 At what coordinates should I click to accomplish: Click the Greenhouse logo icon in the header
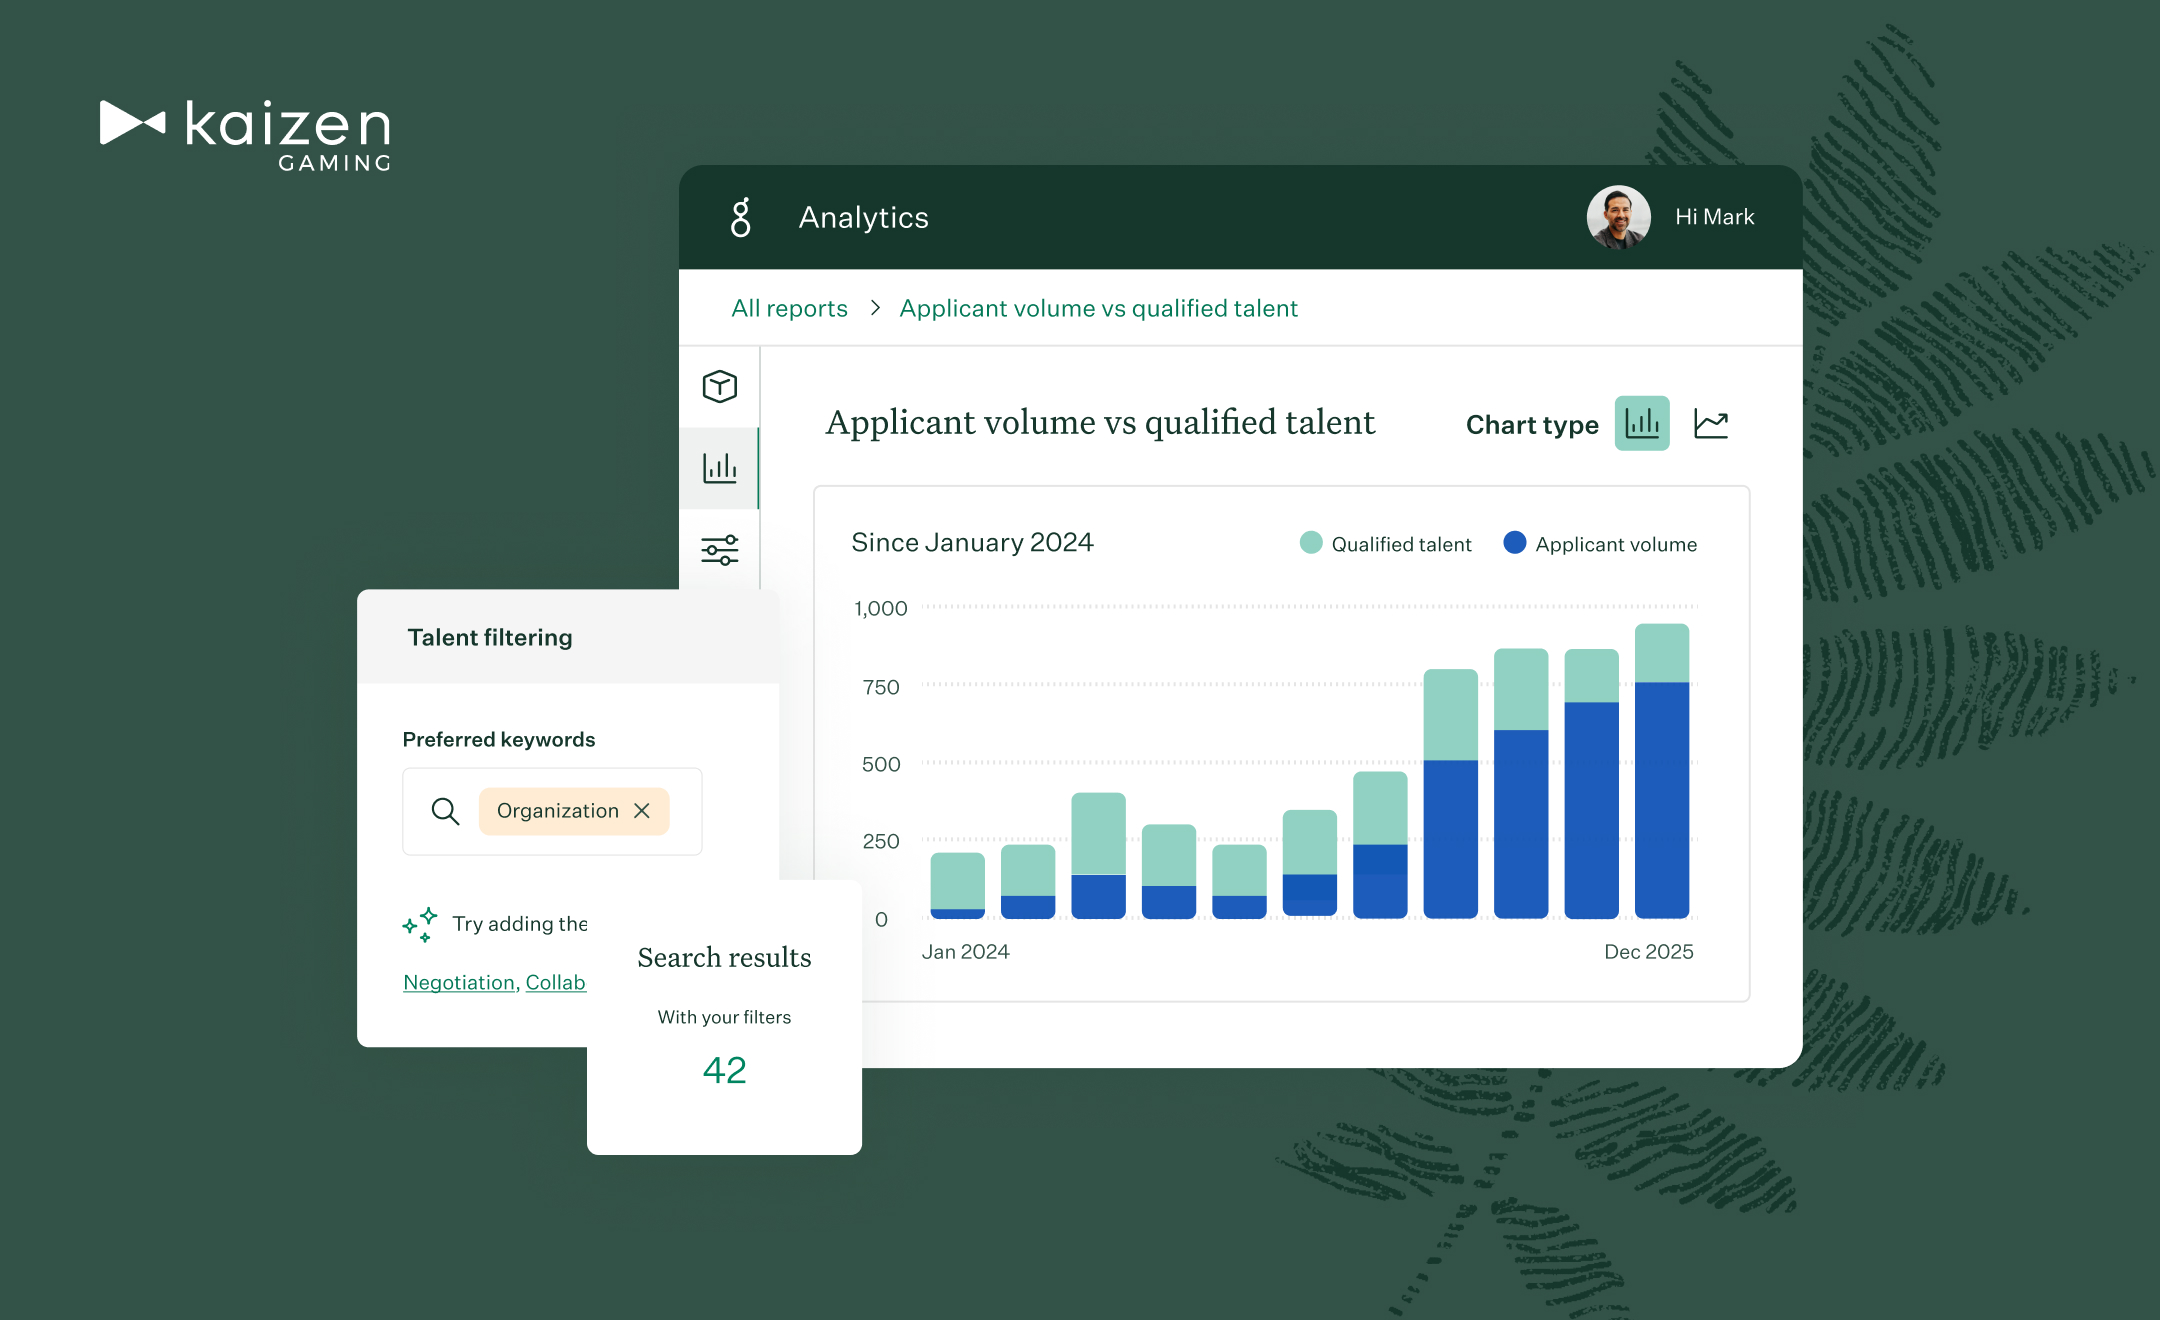740,217
